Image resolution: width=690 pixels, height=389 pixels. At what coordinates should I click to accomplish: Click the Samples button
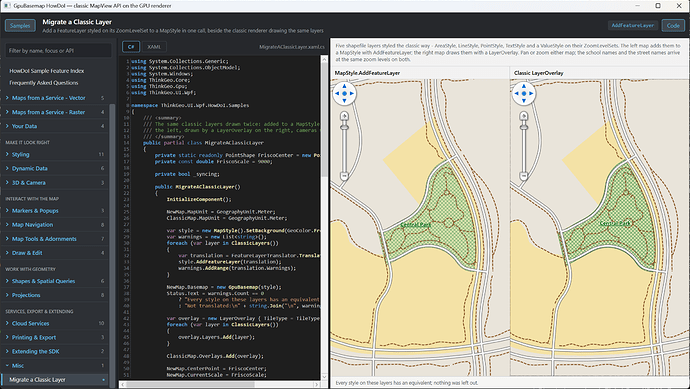pos(20,26)
